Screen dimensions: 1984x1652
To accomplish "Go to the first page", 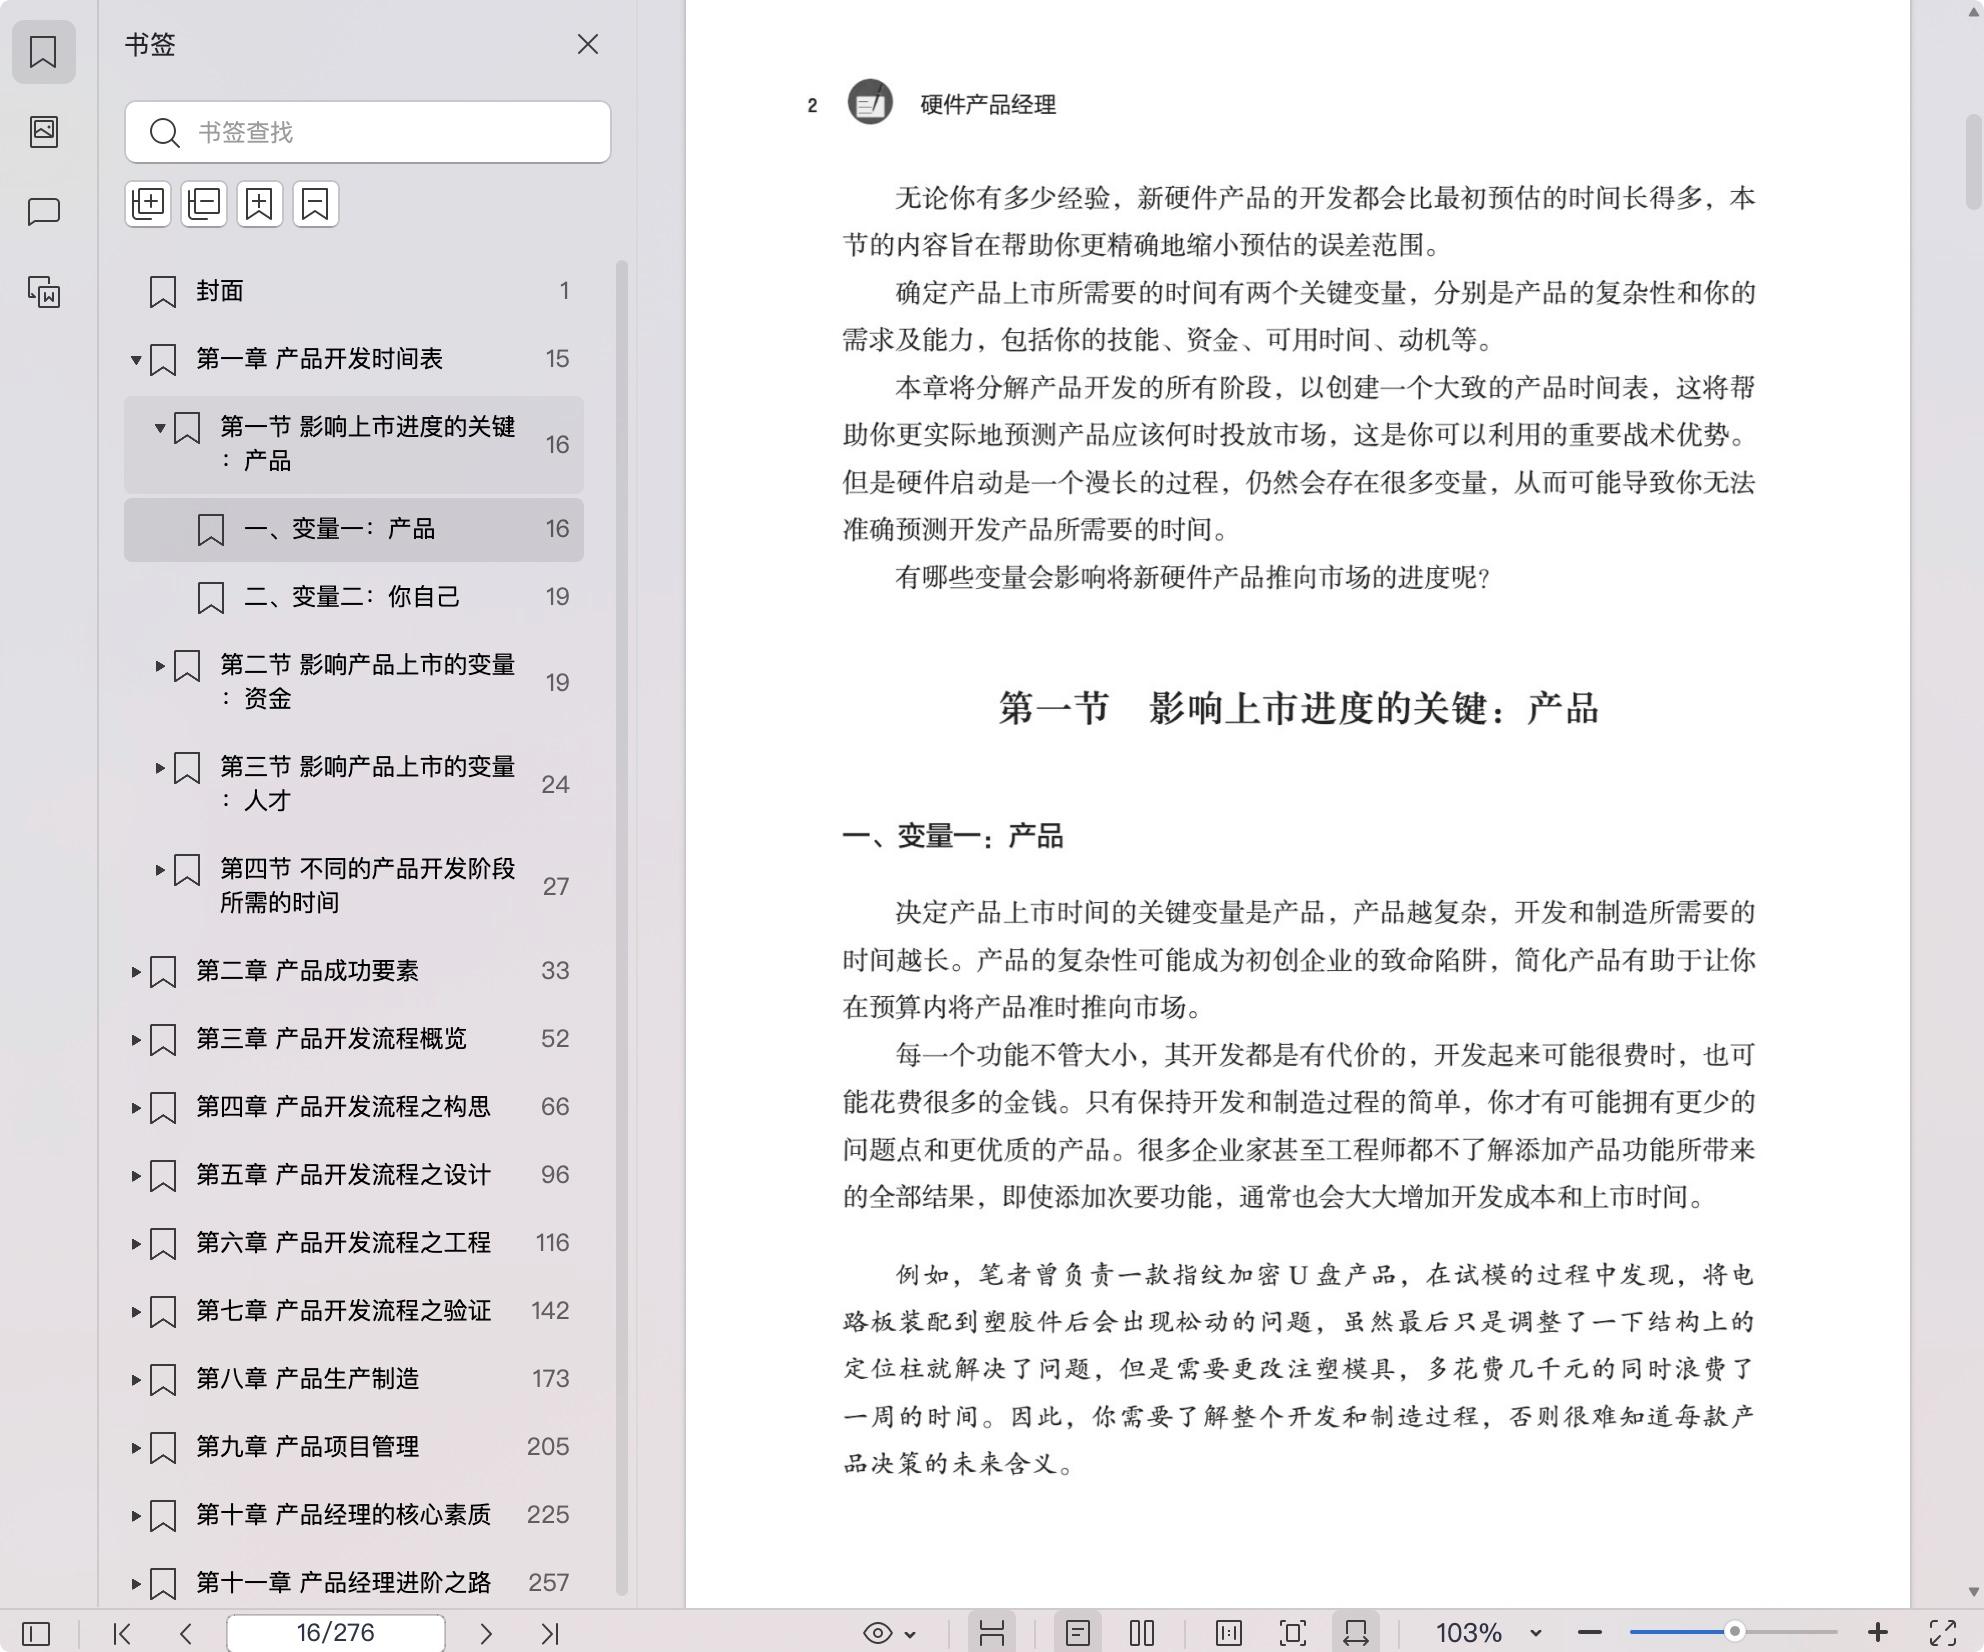I will pos(122,1634).
